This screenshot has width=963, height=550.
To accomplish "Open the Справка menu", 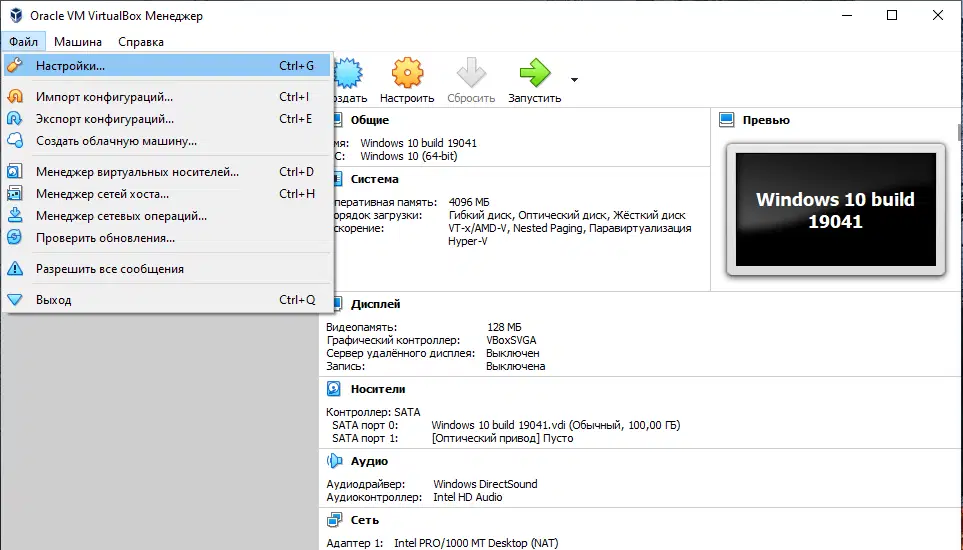I will tap(141, 42).
